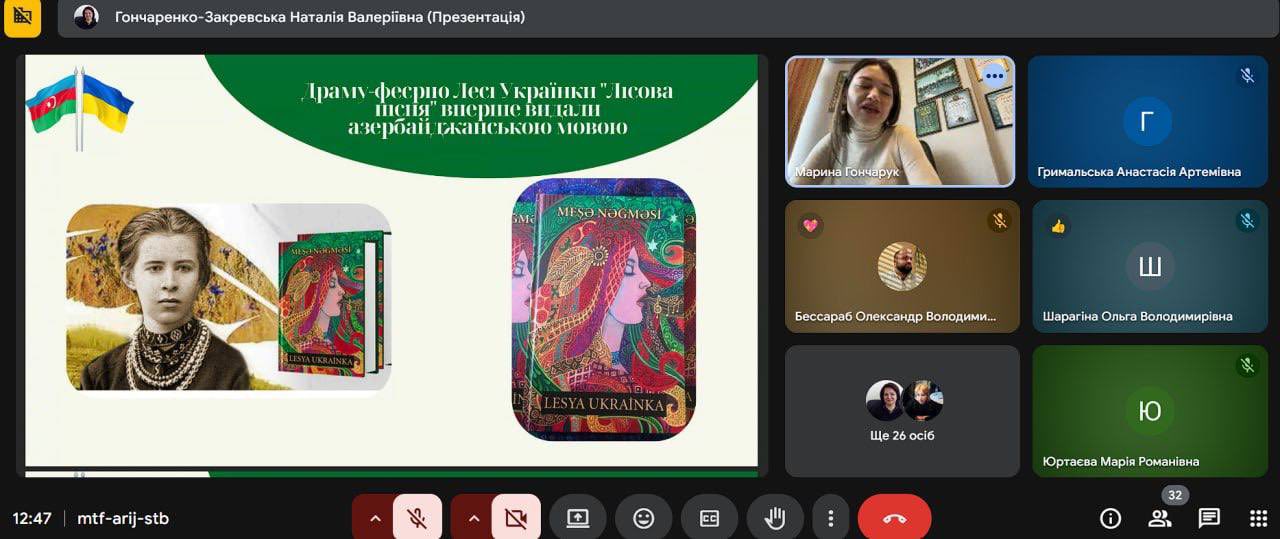Click the presentation icon at top left
The image size is (1280, 539).
click(22, 17)
